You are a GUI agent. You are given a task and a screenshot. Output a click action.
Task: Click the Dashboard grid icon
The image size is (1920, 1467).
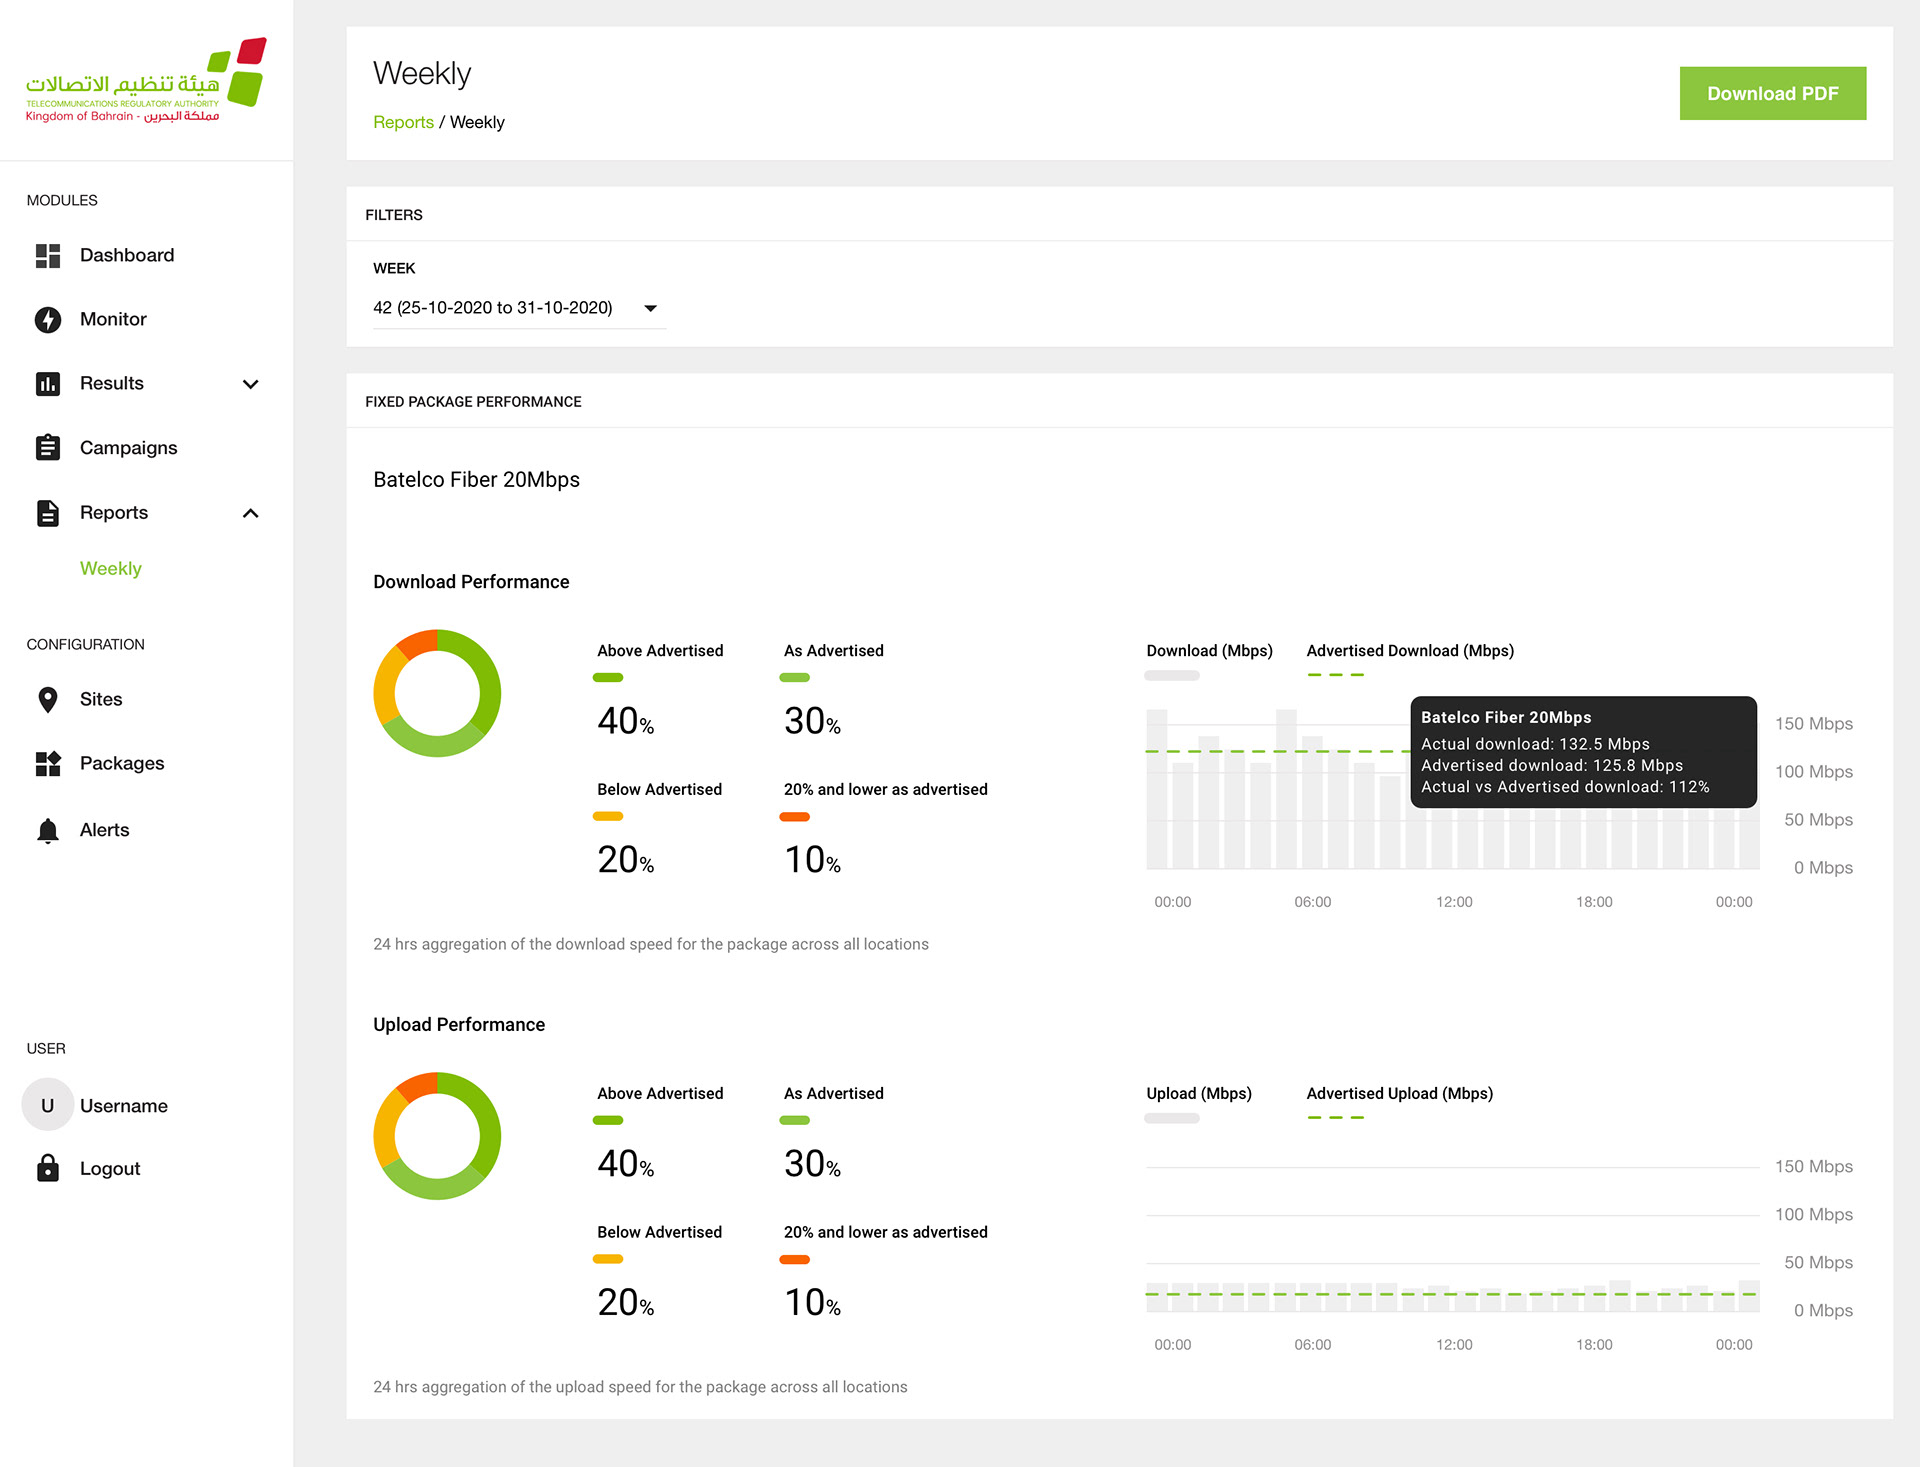48,256
